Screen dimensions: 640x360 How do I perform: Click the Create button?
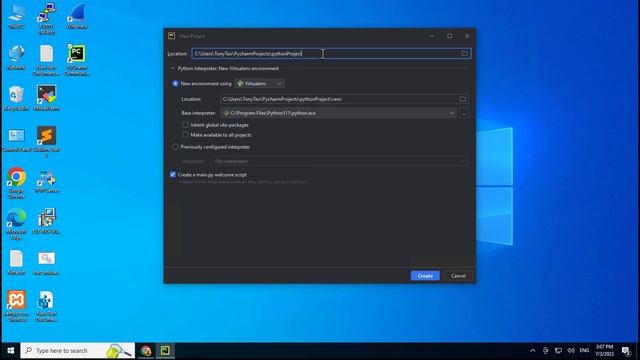point(425,276)
